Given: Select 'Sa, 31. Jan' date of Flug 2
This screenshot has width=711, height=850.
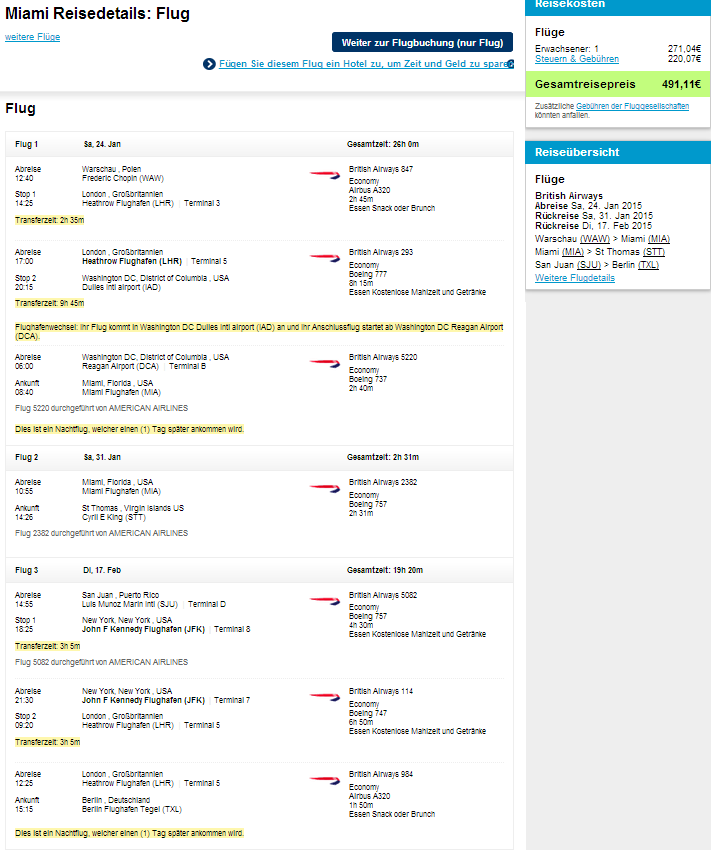Looking at the screenshot, I should coord(102,457).
